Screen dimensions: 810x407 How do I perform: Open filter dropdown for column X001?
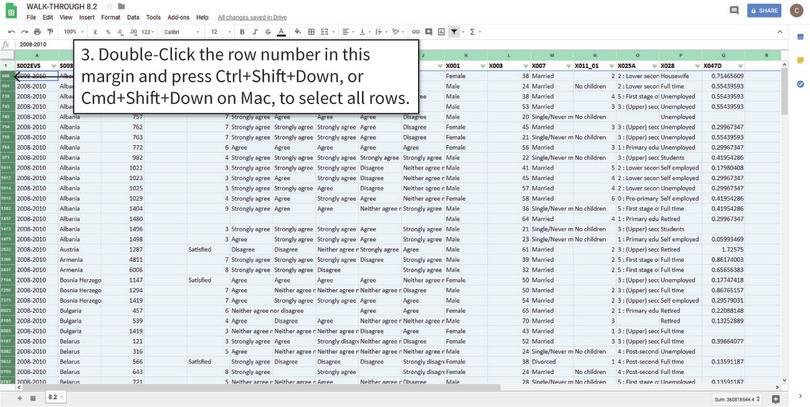482,66
